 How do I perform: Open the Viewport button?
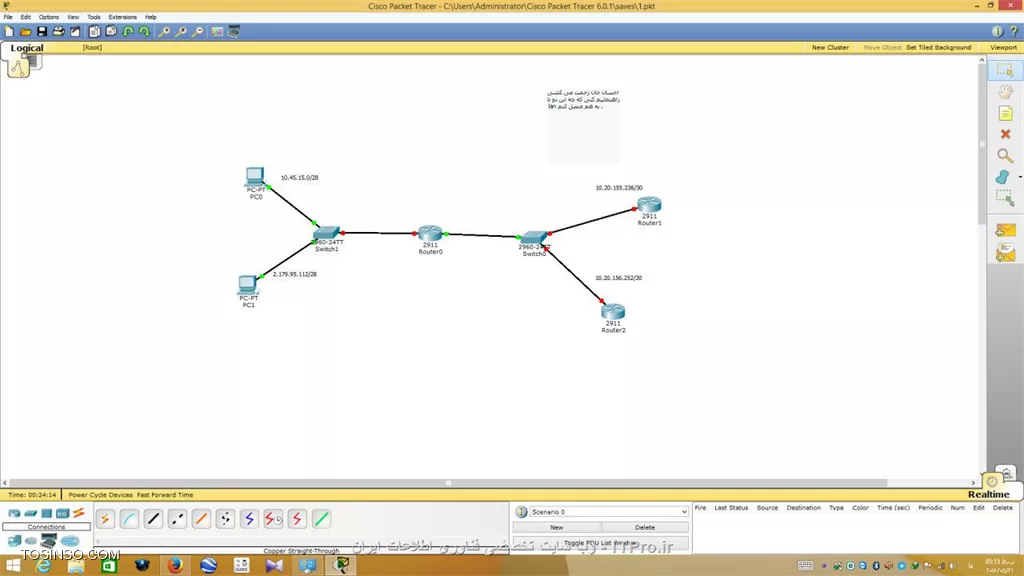pyautogui.click(x=1003, y=48)
